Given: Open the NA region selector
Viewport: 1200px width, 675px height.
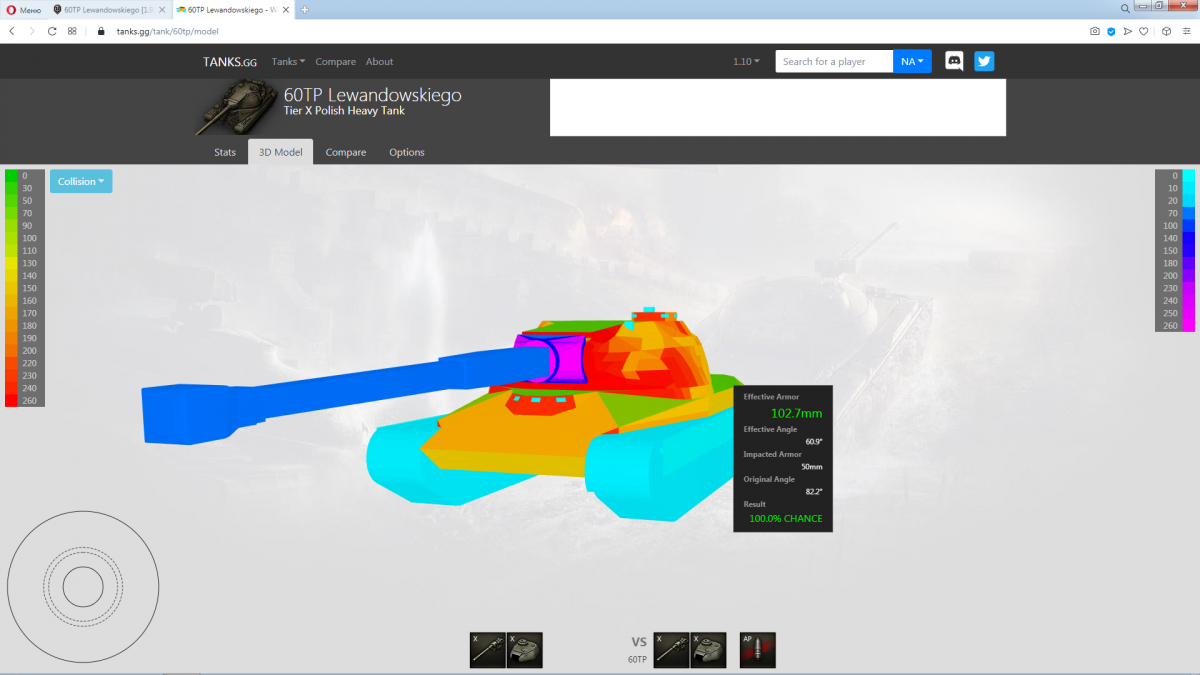Looking at the screenshot, I should click(912, 61).
